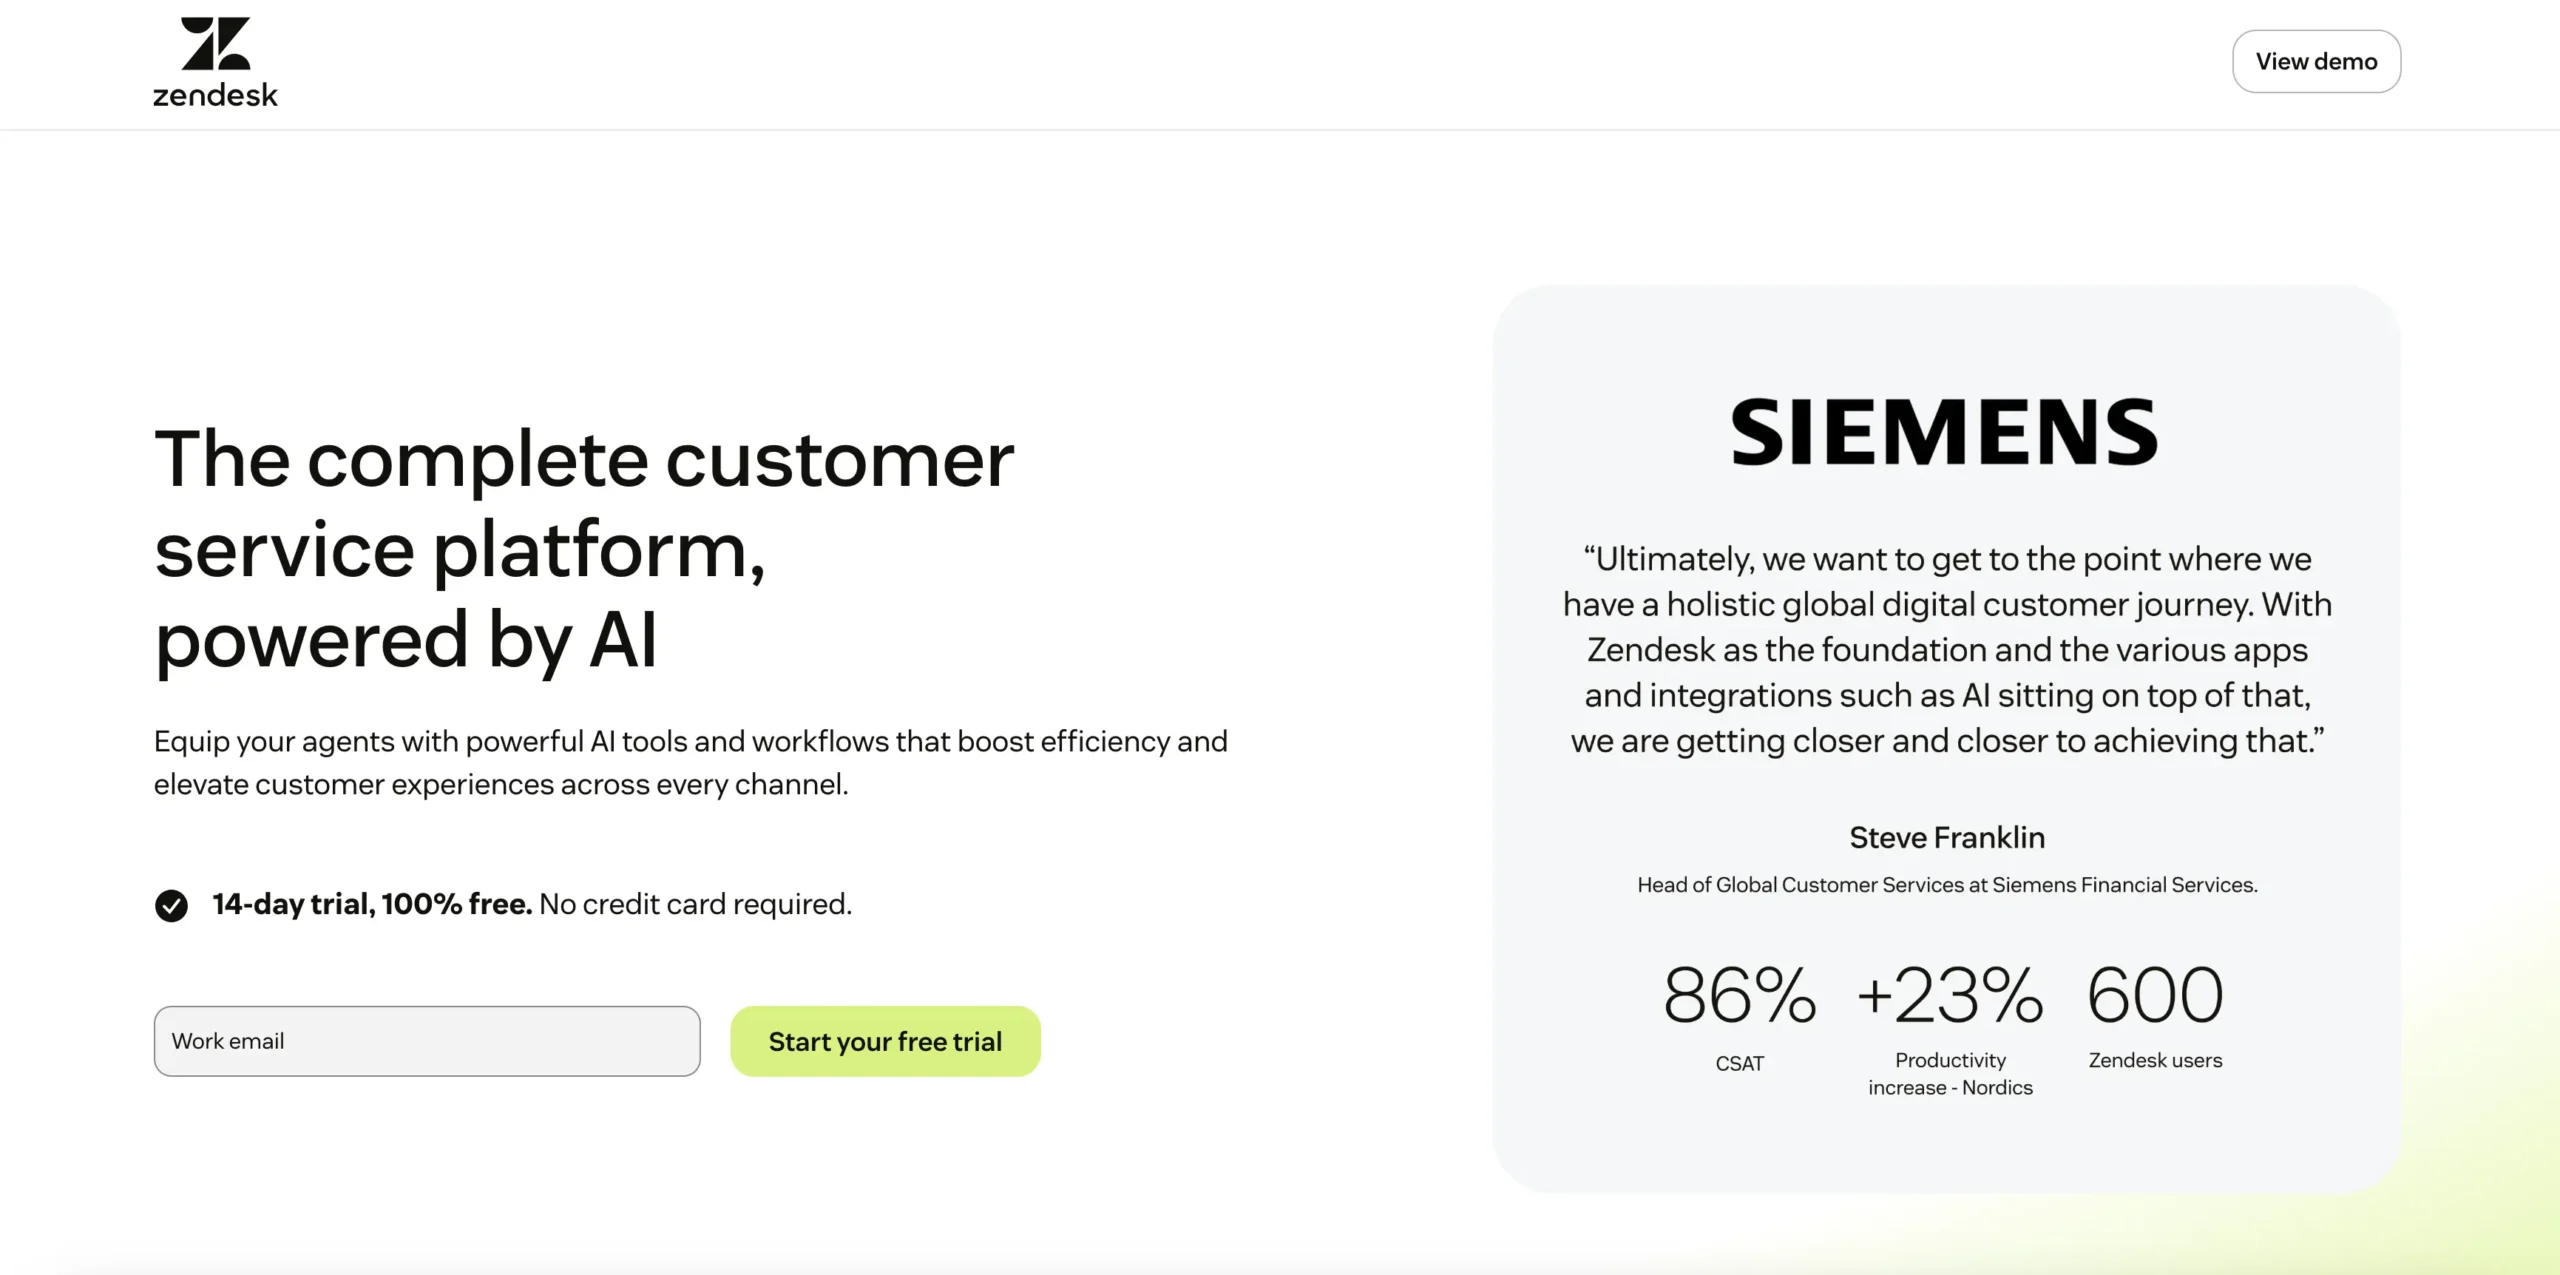Open the View demo page
Screen dimensions: 2560x1275
click(x=2316, y=61)
